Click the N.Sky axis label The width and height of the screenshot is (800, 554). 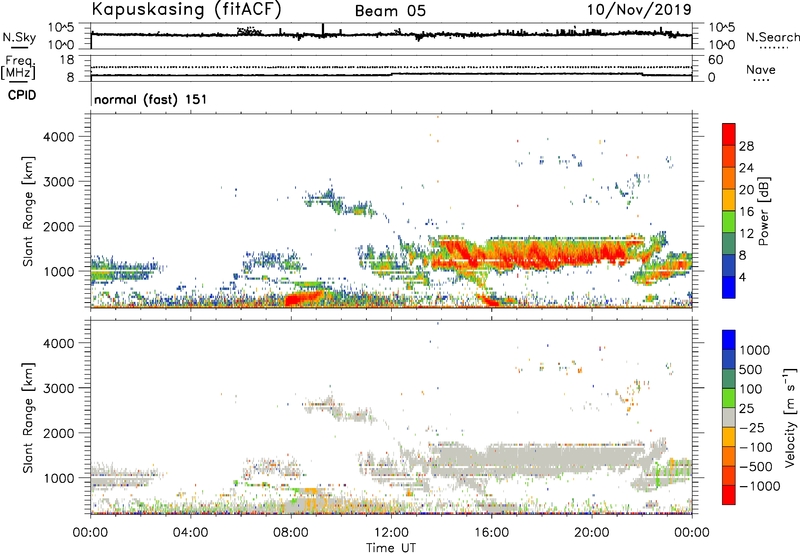point(19,37)
